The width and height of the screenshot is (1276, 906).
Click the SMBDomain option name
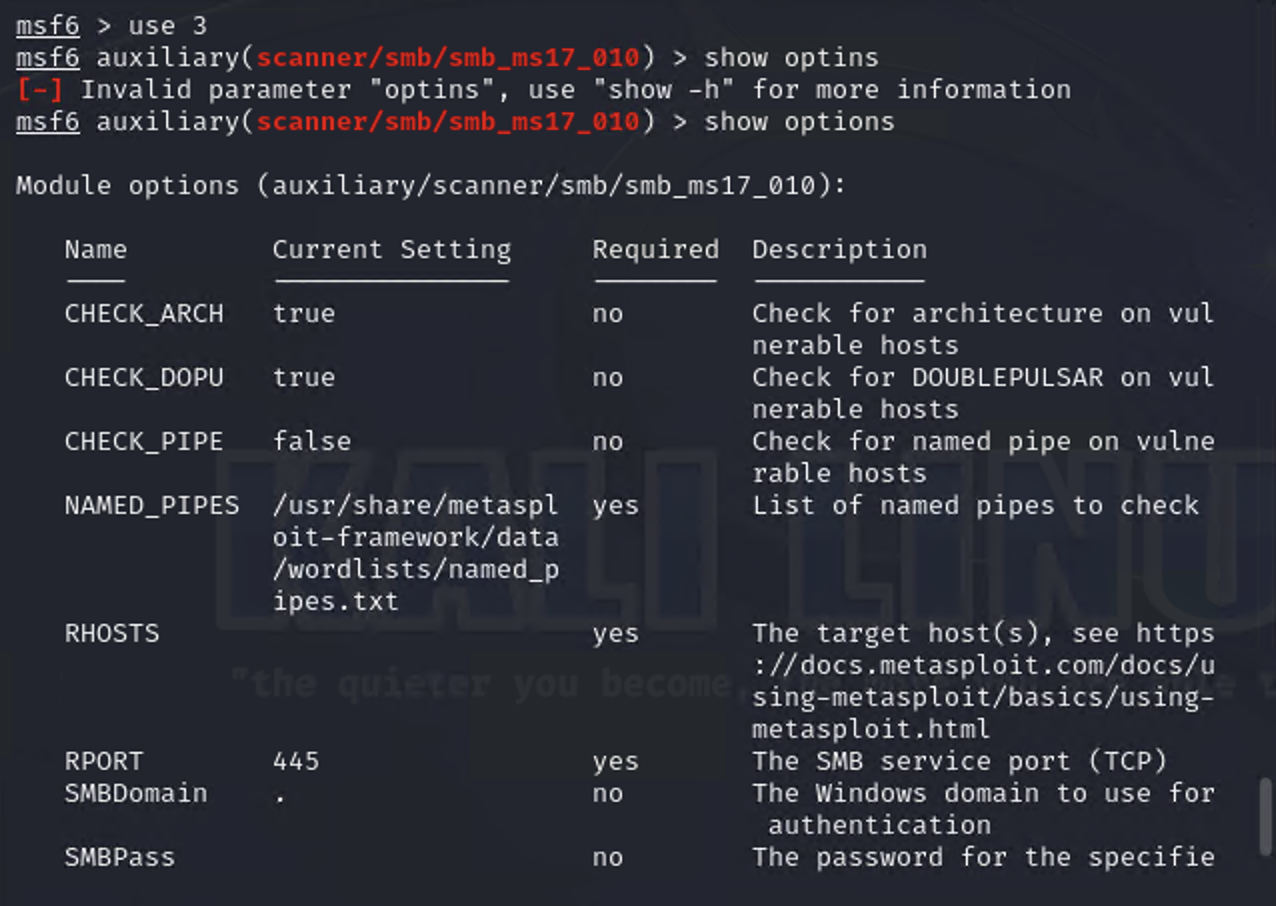[136, 793]
